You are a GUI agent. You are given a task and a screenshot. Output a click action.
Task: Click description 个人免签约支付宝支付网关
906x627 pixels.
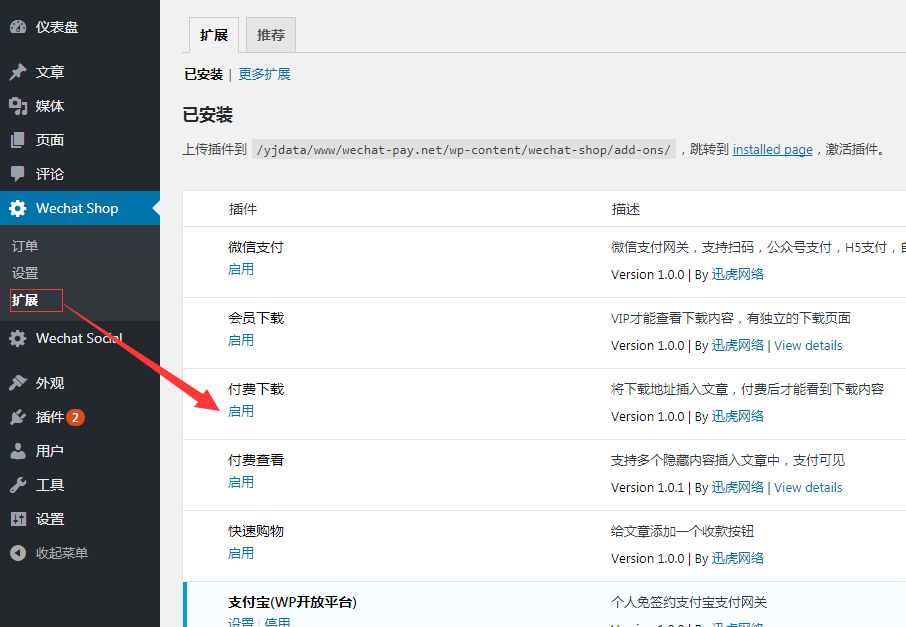(689, 603)
